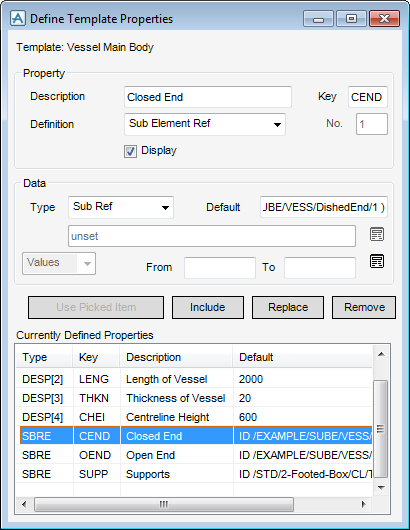Toggle the Display checkbox

click(130, 151)
